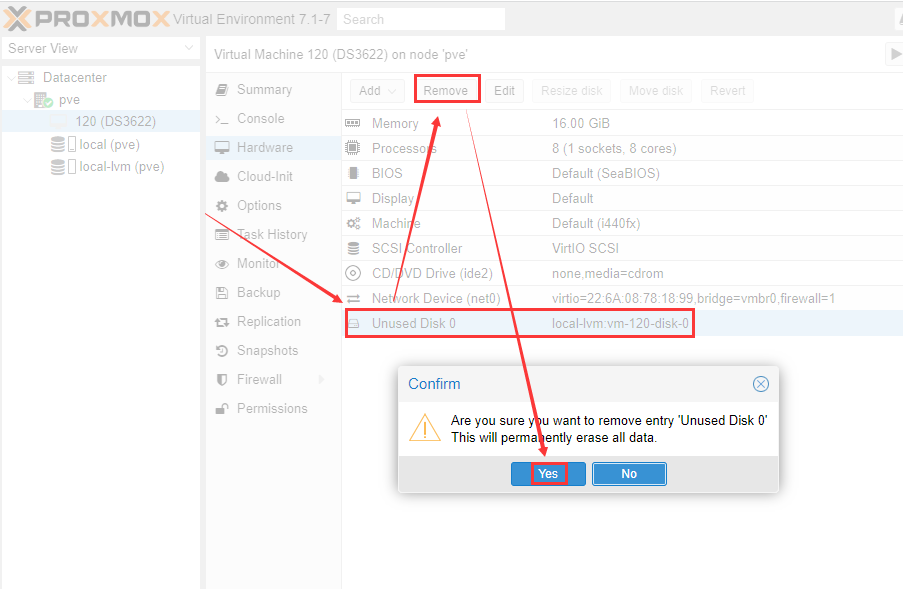Screen dimensions: 903x589
Task: Collapse the Datacenter tree node
Action: [x=11, y=78]
